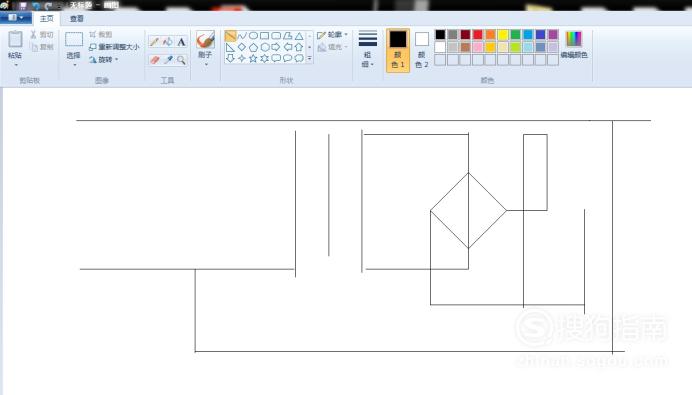Choose the Right arrow shape
The image size is (692, 395).
click(276, 47)
